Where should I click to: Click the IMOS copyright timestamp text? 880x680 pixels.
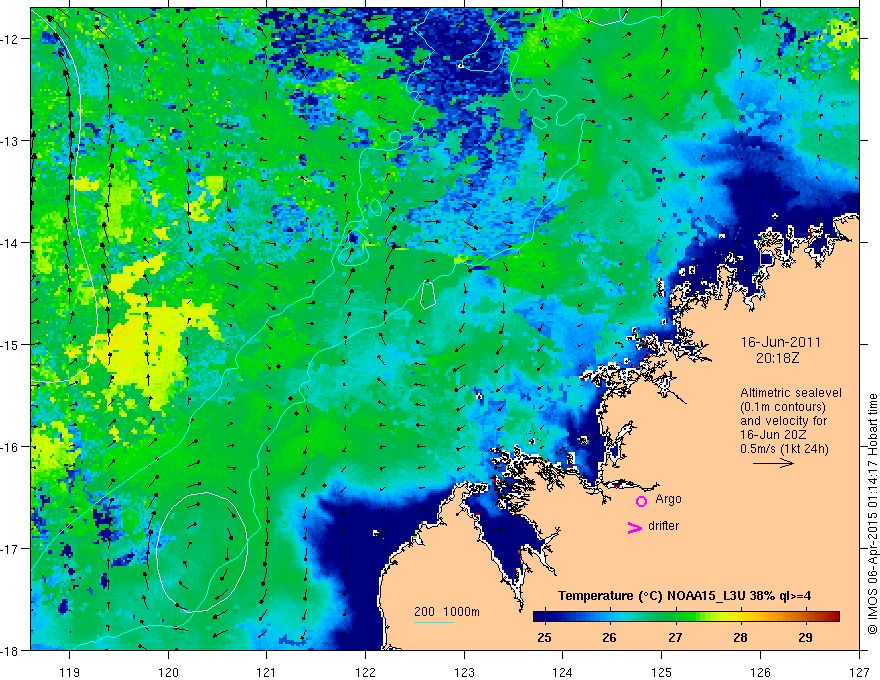[x=872, y=514]
